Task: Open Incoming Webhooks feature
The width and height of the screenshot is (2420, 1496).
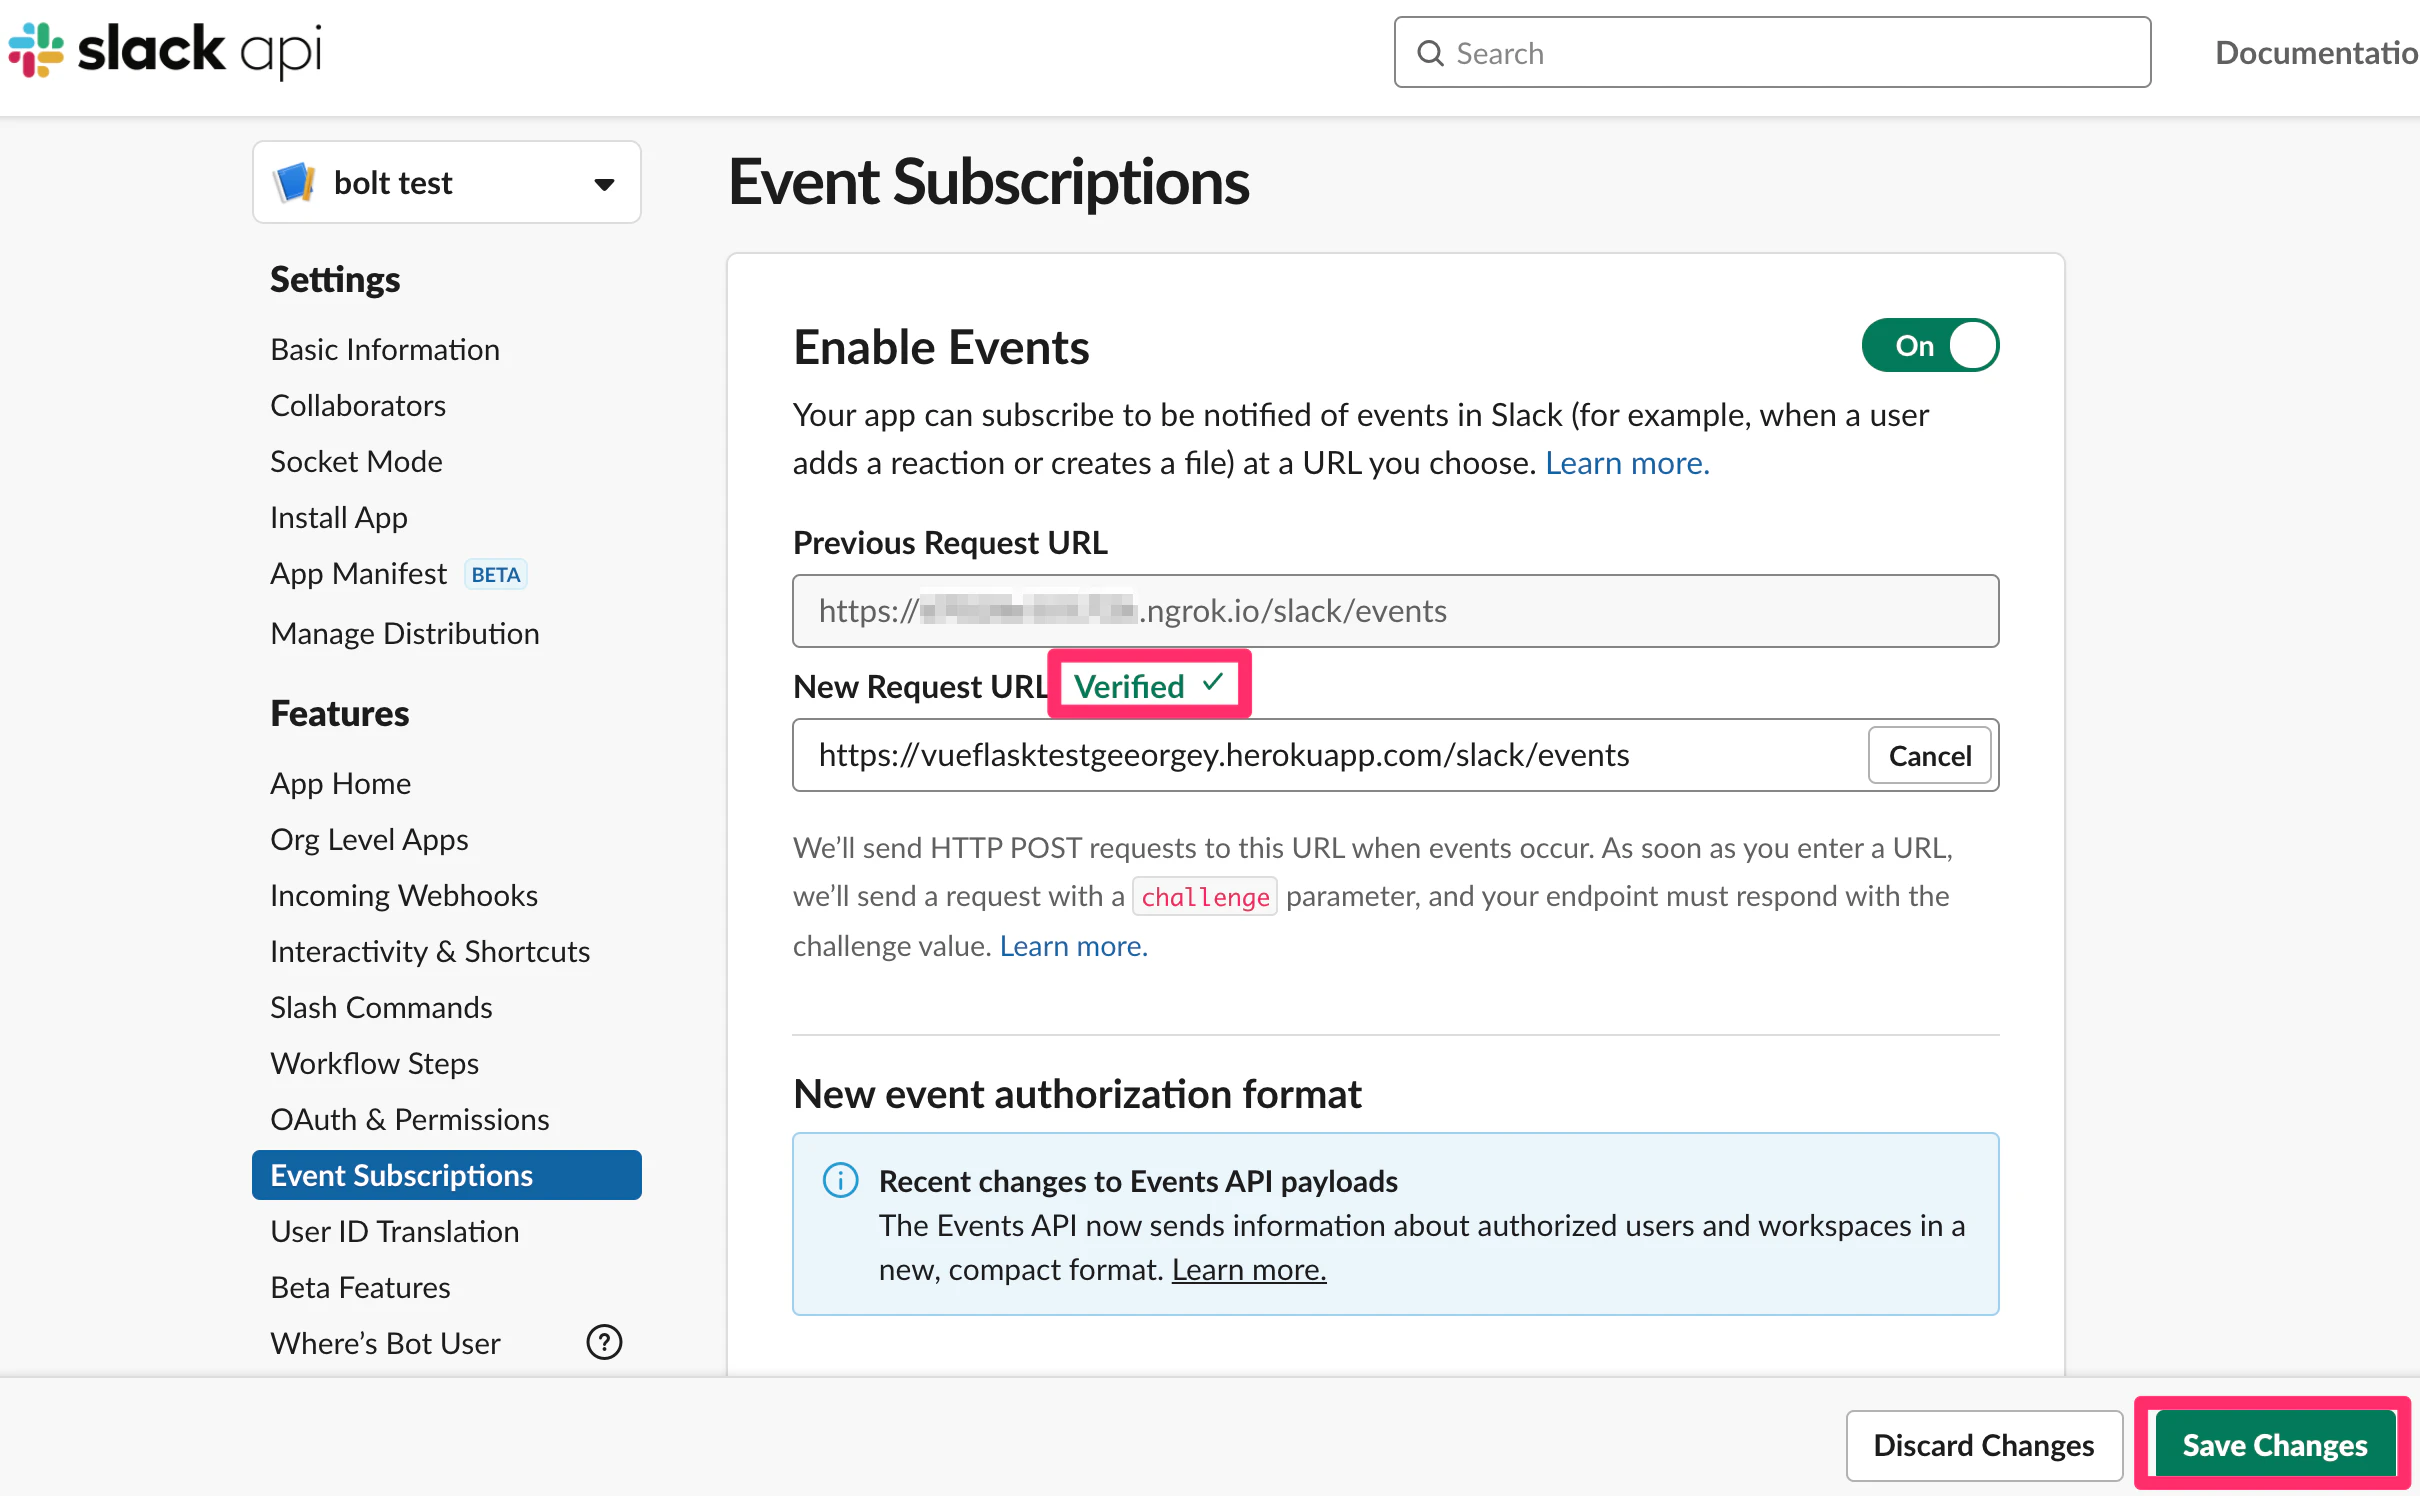Action: point(404,895)
